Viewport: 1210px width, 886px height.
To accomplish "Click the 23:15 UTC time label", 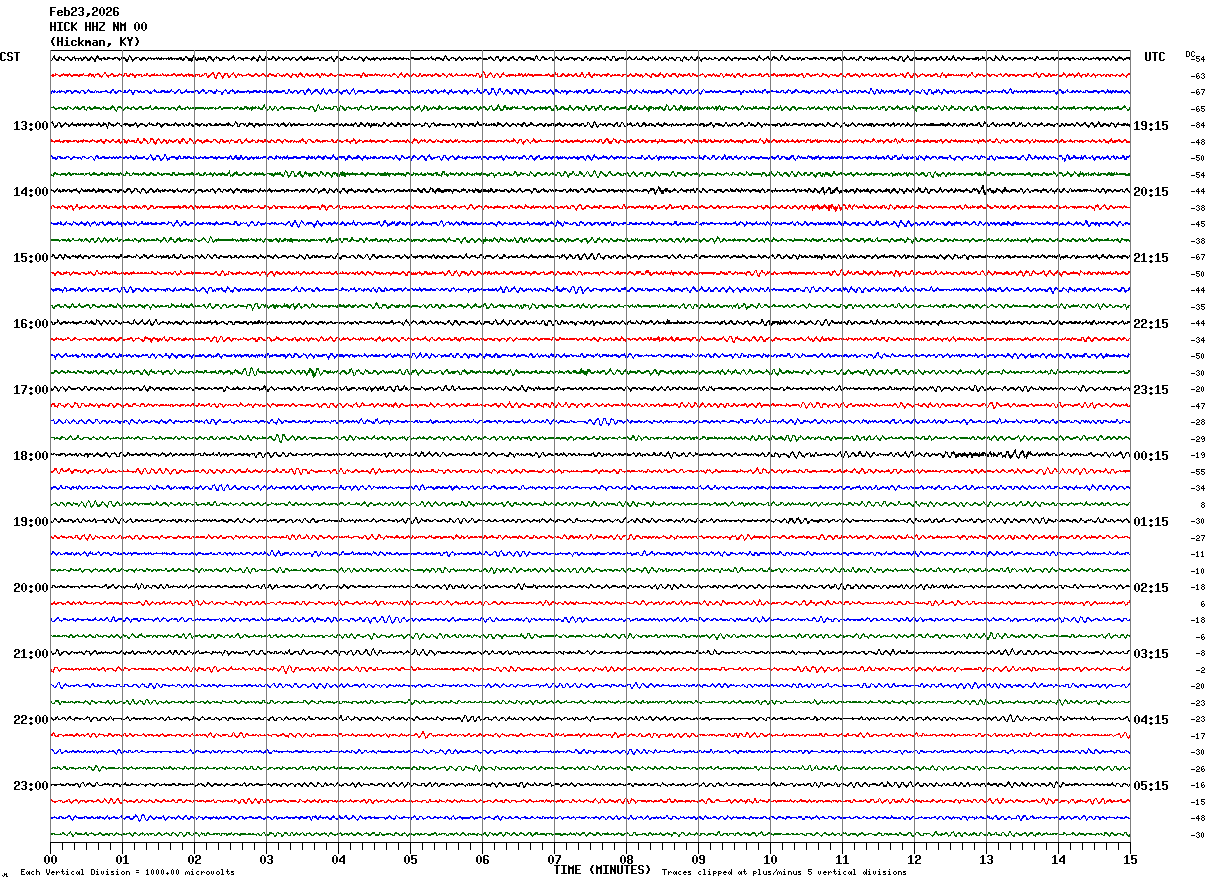I will [x=1151, y=390].
